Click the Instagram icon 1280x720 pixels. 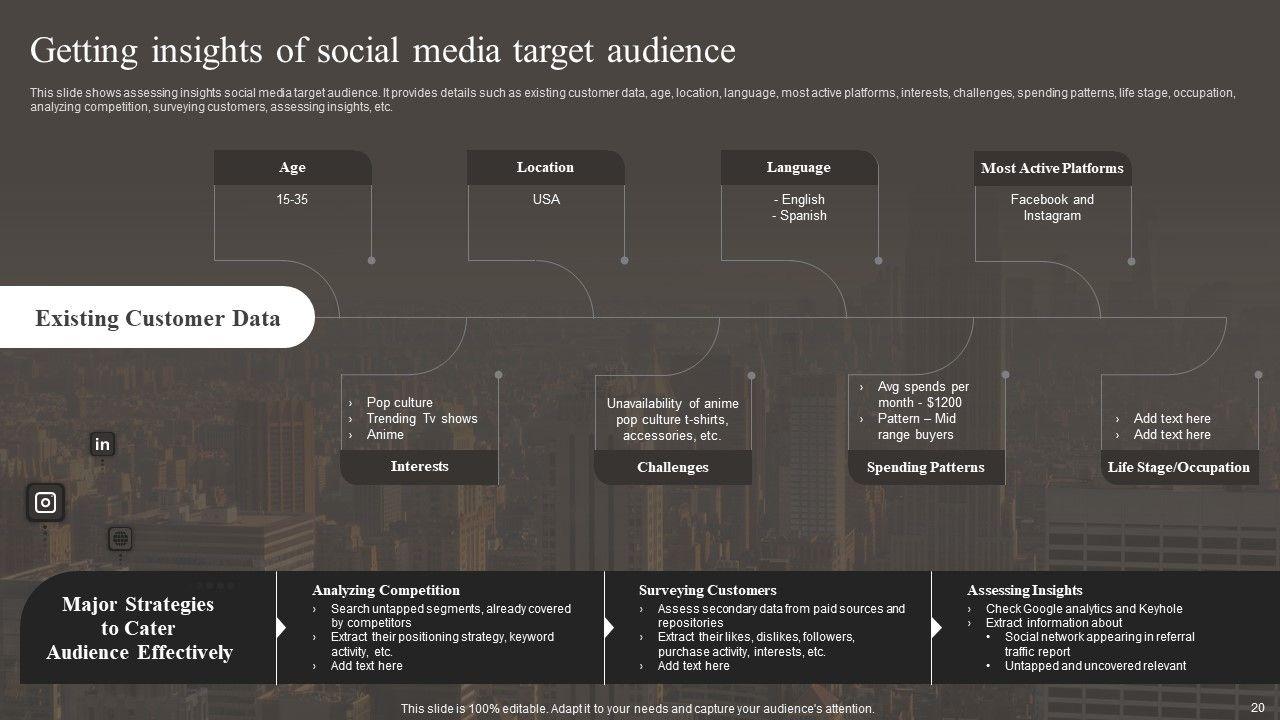(45, 503)
